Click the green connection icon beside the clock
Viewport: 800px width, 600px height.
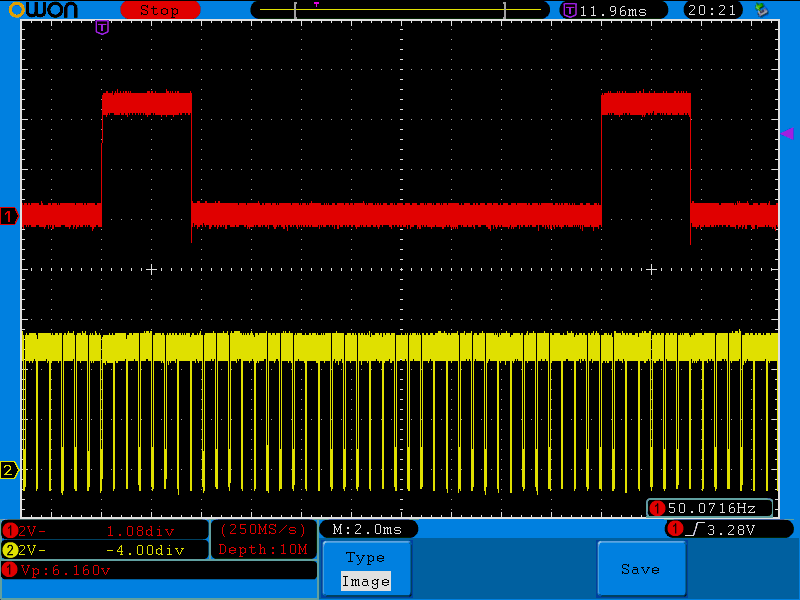[x=762, y=10]
